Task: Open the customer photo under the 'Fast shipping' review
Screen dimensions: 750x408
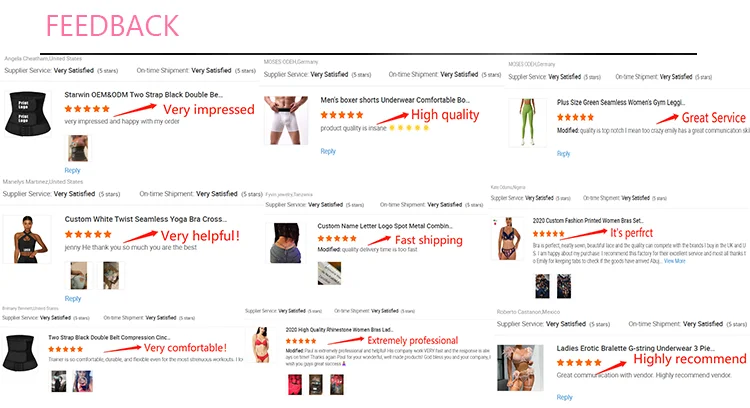Action: tap(330, 273)
